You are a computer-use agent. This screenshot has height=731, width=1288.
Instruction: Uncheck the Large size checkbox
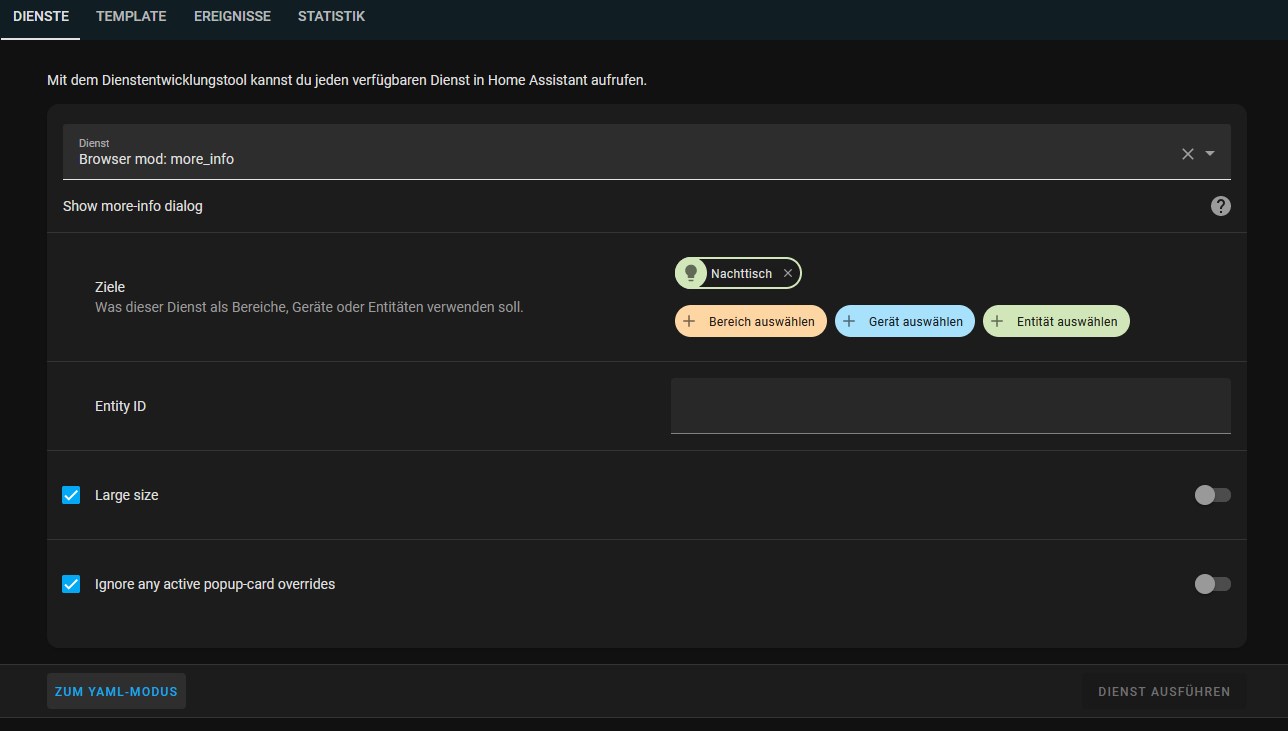(70, 494)
